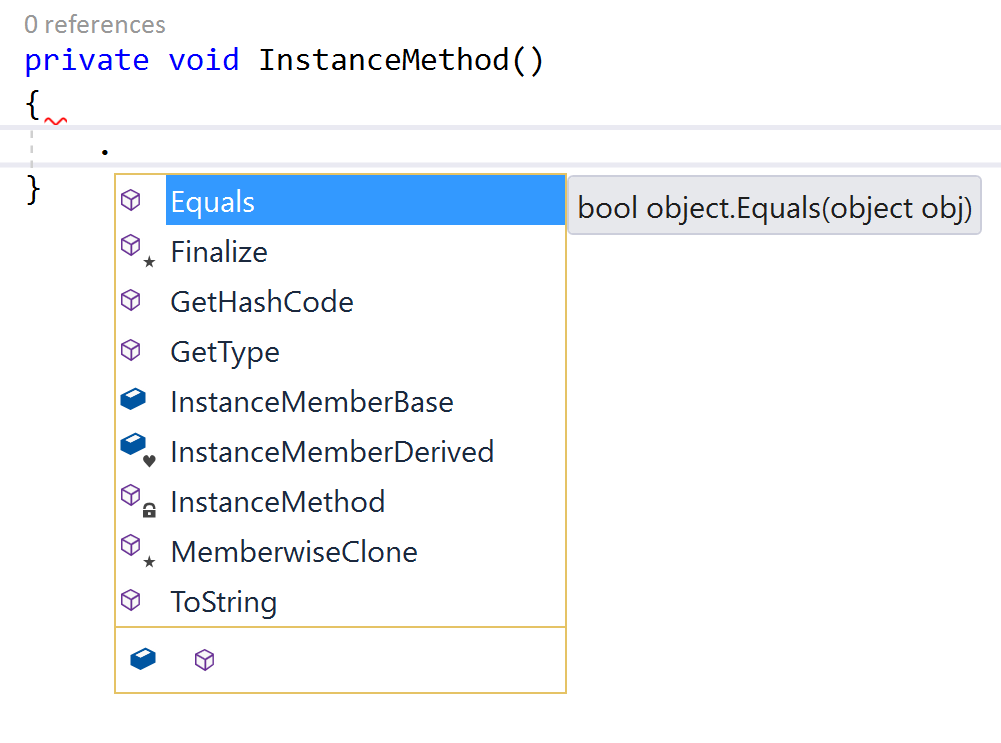This screenshot has width=1001, height=743.
Task: Choose Finalize from the completion list
Action: click(x=340, y=251)
